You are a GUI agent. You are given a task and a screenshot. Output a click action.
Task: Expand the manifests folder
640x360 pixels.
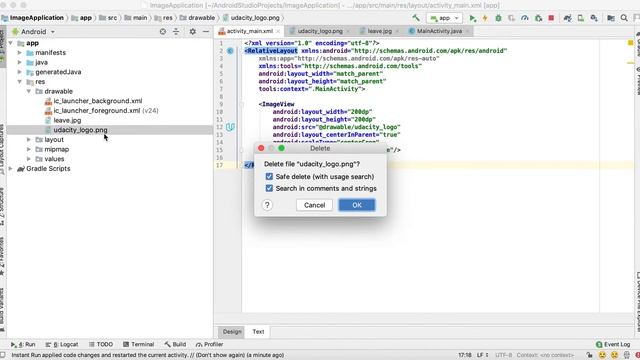(x=20, y=53)
